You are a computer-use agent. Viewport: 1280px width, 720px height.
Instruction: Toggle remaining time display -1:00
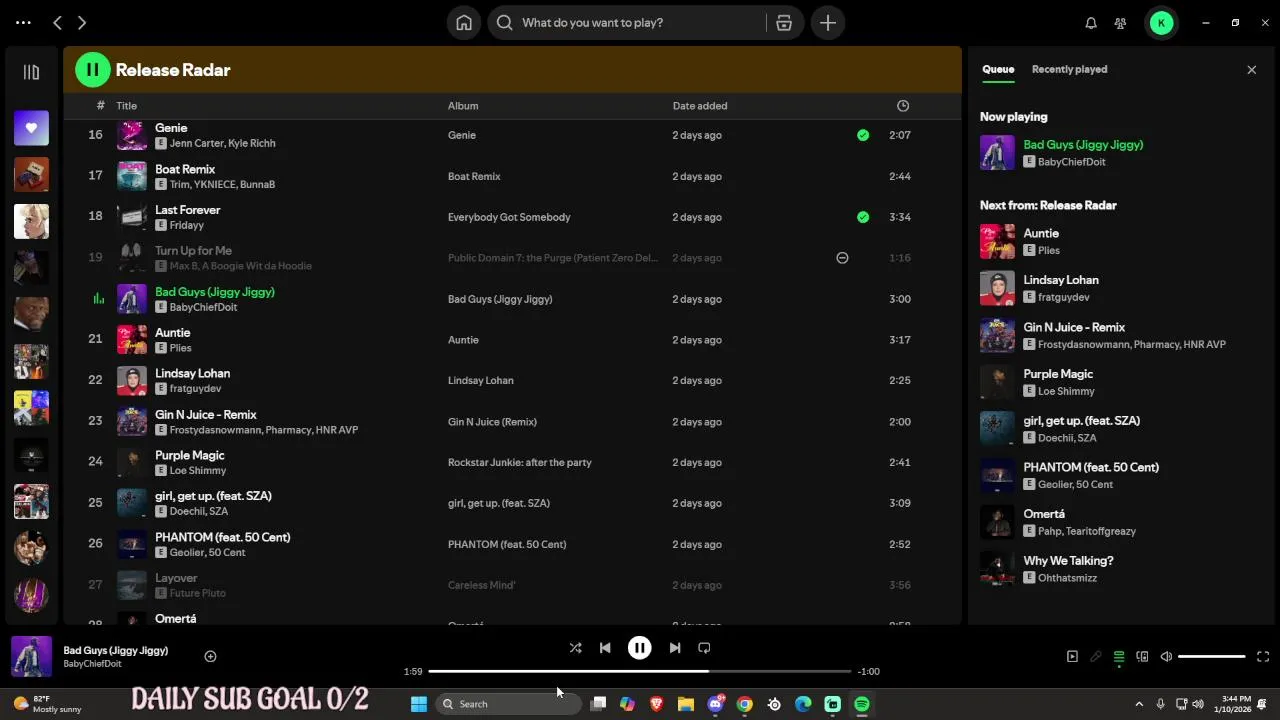point(869,672)
